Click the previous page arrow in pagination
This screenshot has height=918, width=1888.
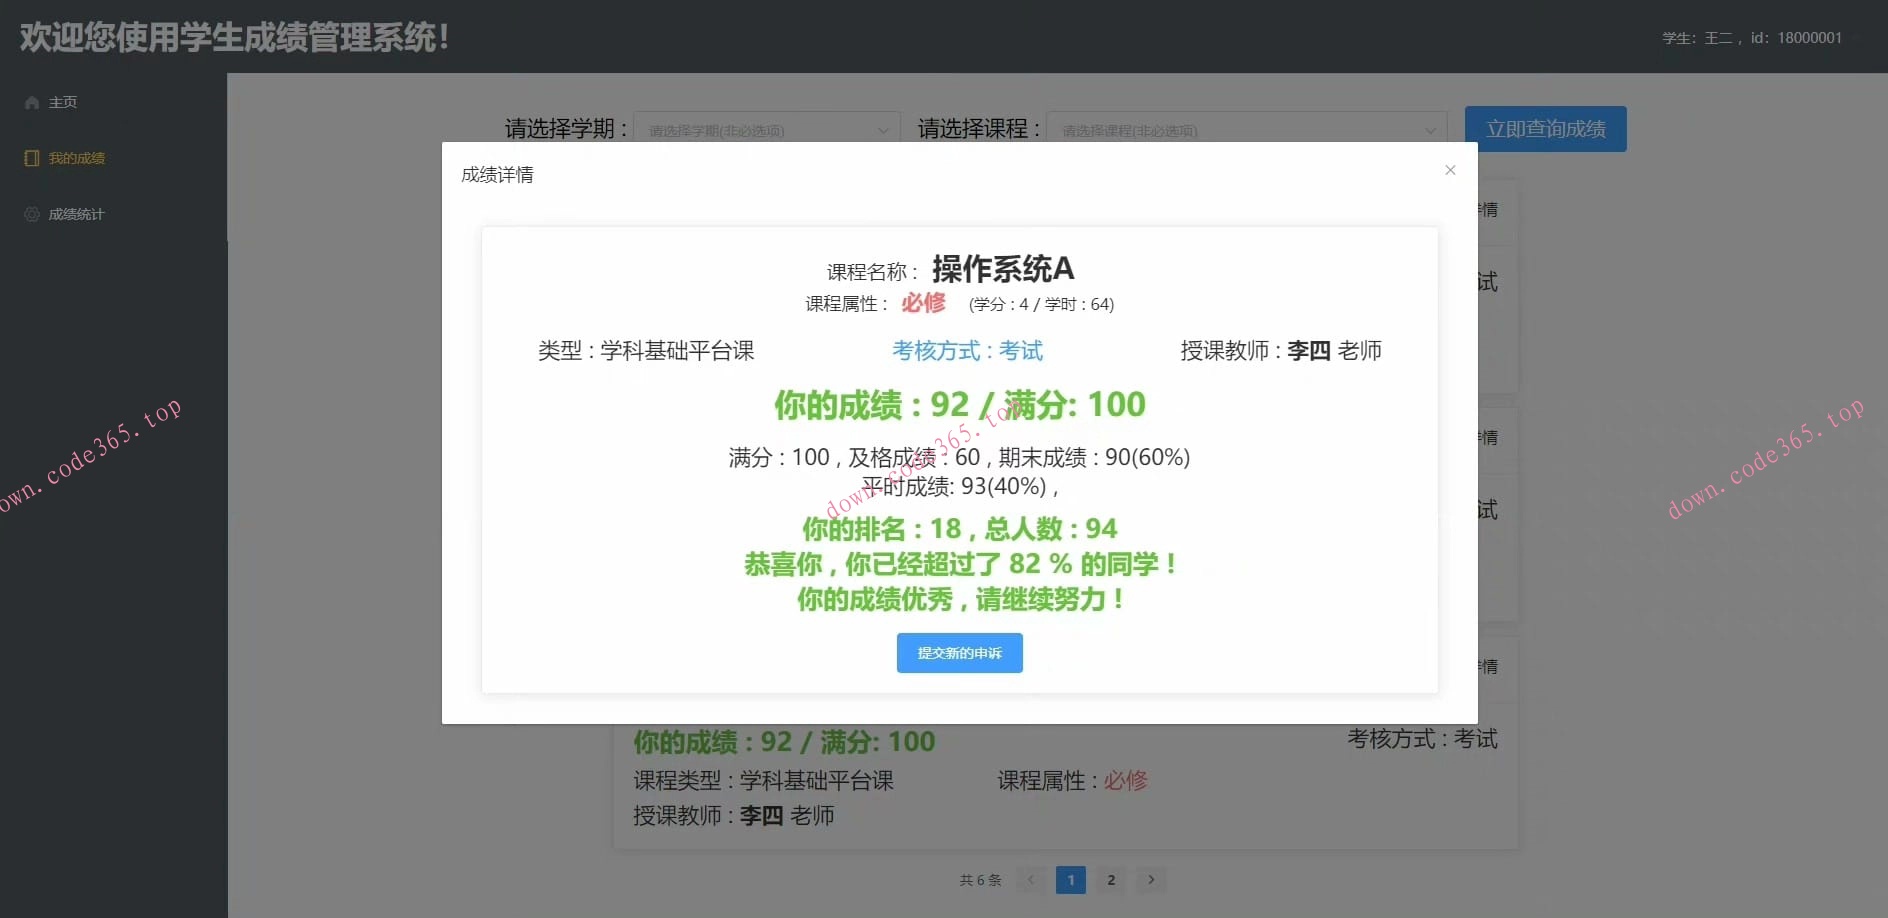coord(1031,880)
